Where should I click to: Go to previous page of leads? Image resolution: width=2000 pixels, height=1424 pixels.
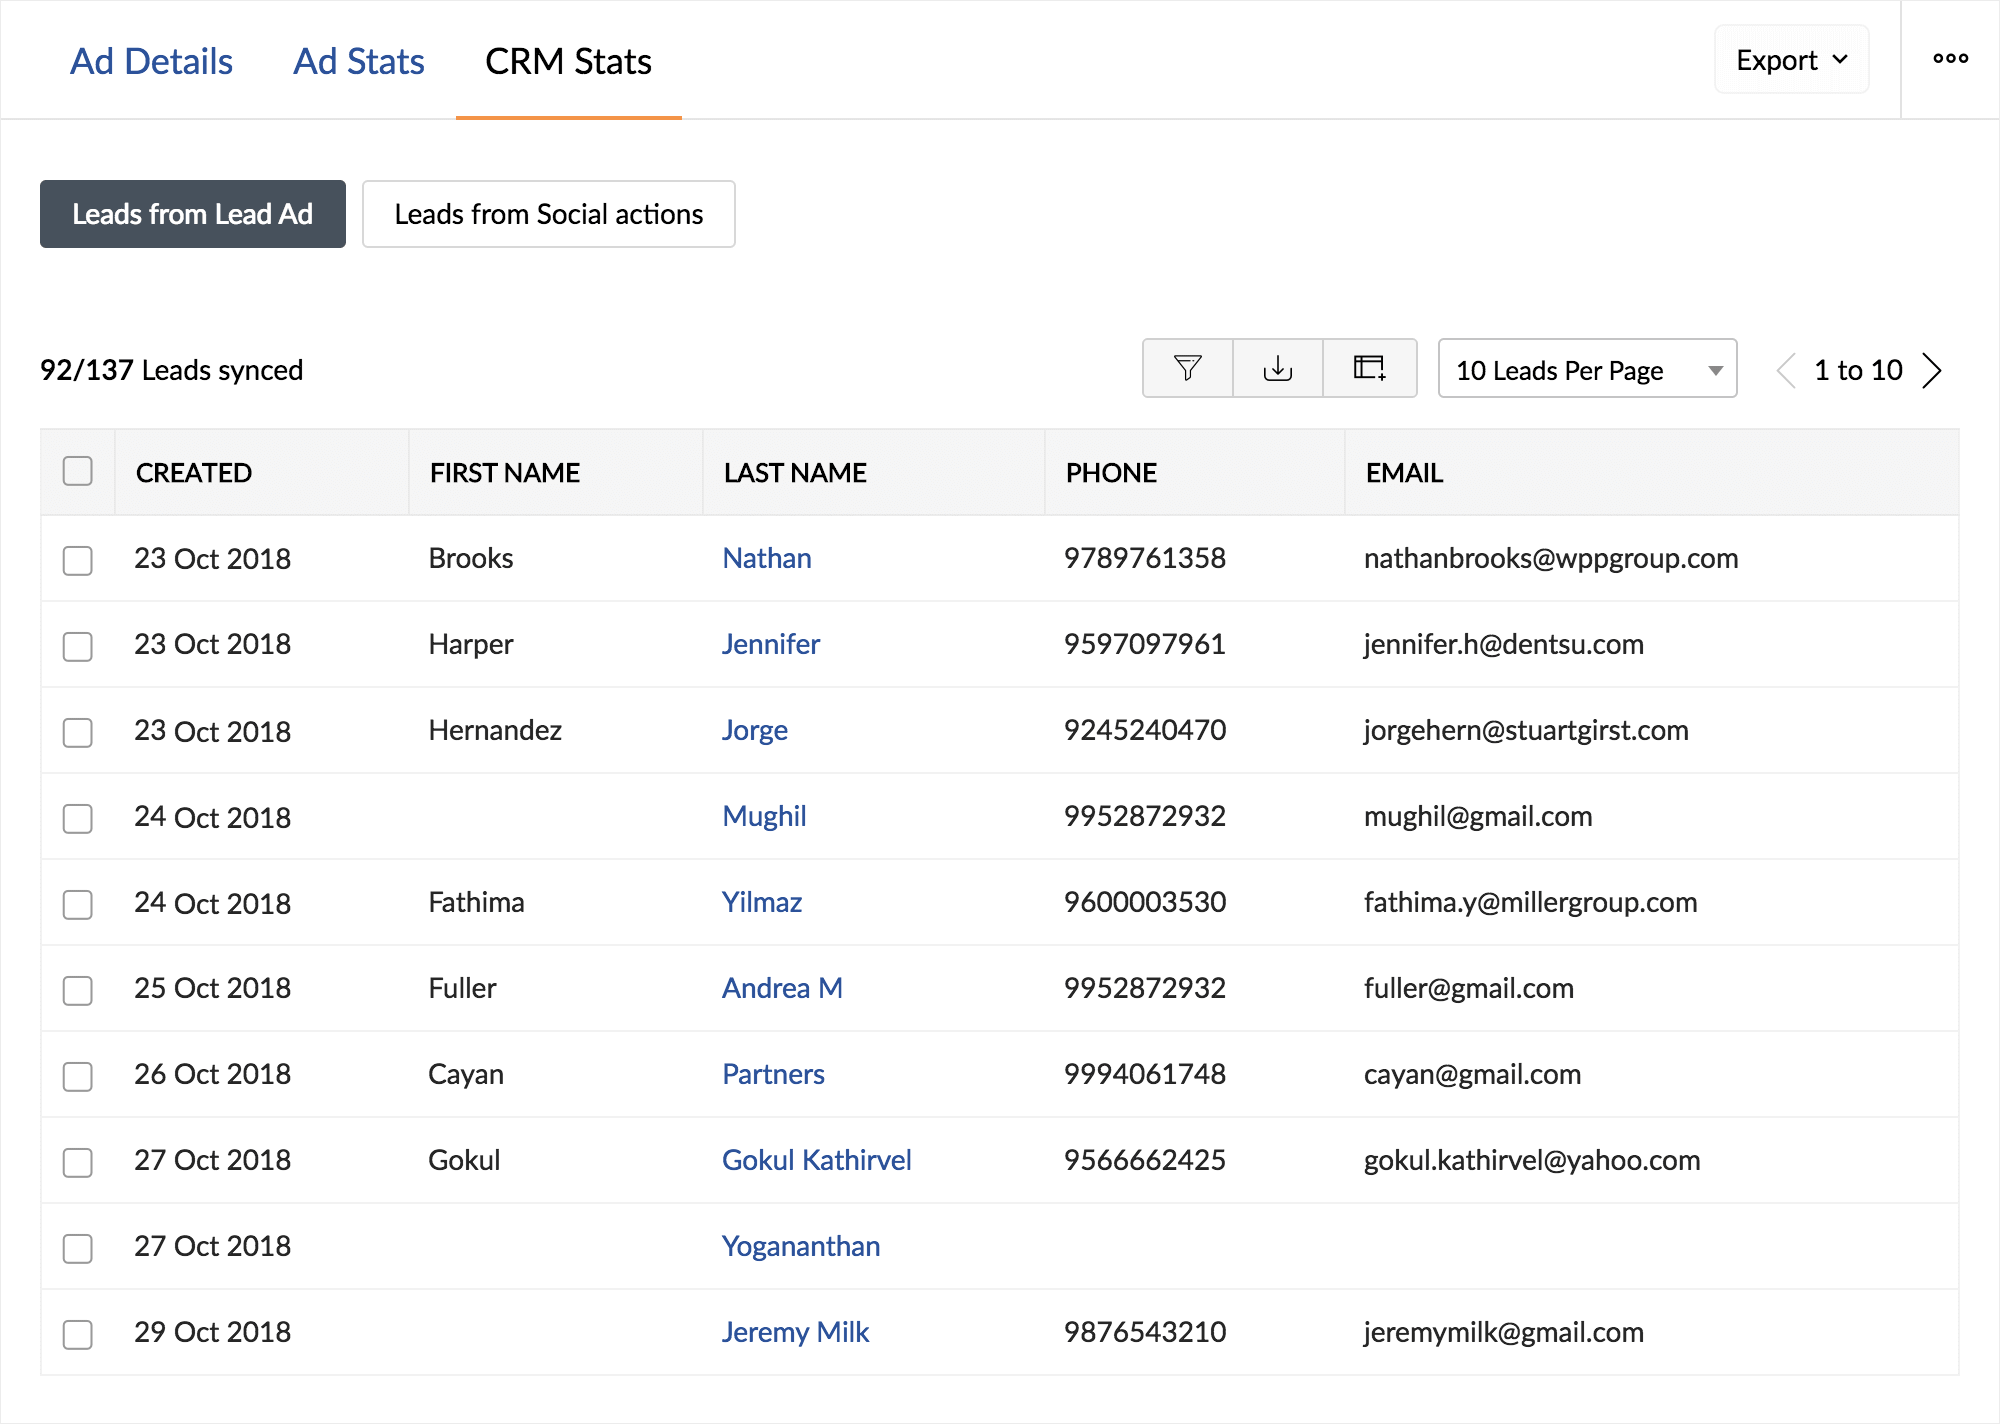click(x=1786, y=371)
